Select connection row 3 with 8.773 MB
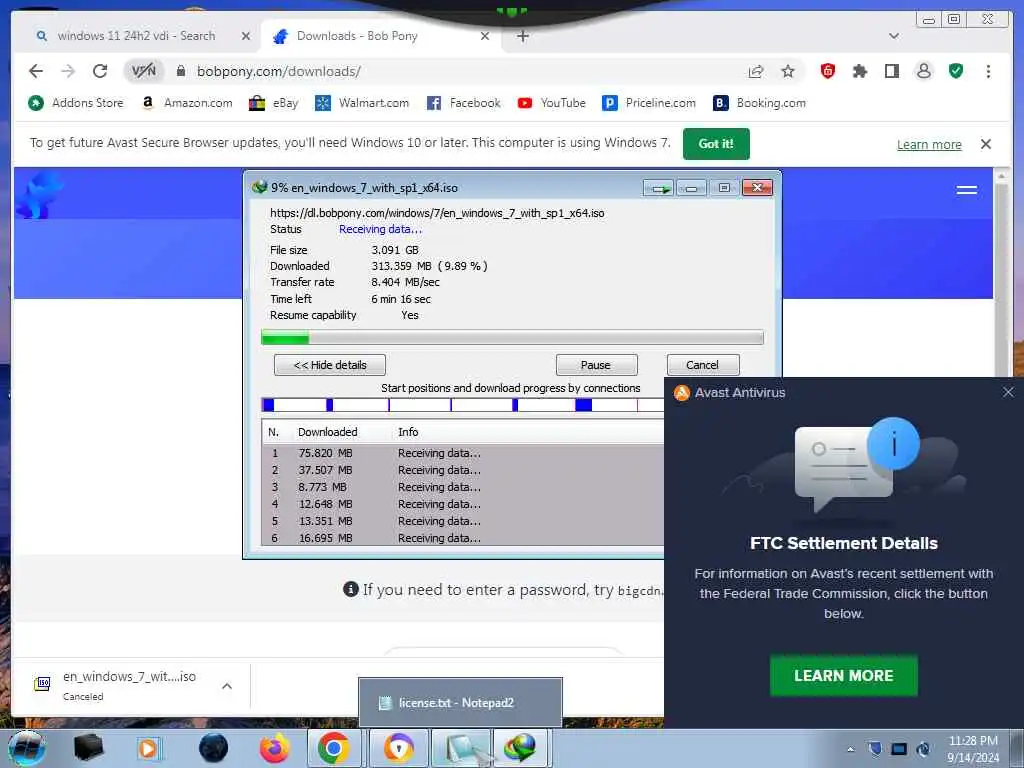Viewport: 1024px width, 768px height. point(462,487)
